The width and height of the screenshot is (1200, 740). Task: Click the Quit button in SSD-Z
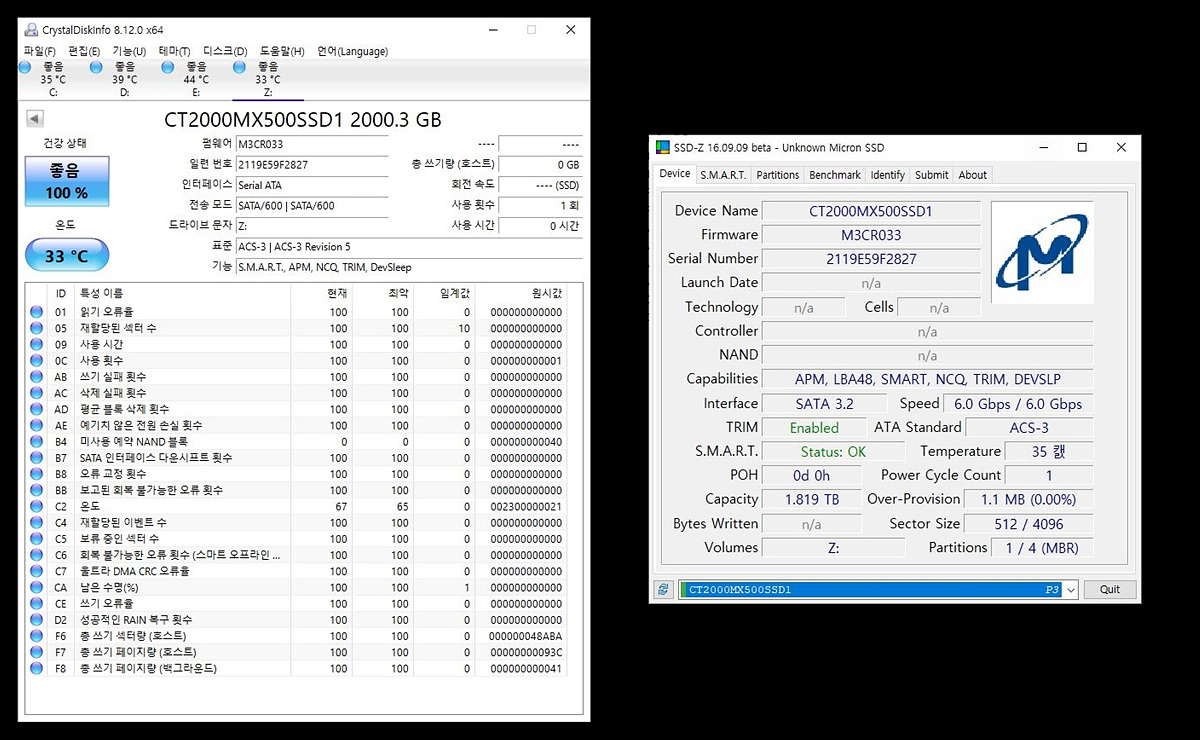pos(1110,589)
